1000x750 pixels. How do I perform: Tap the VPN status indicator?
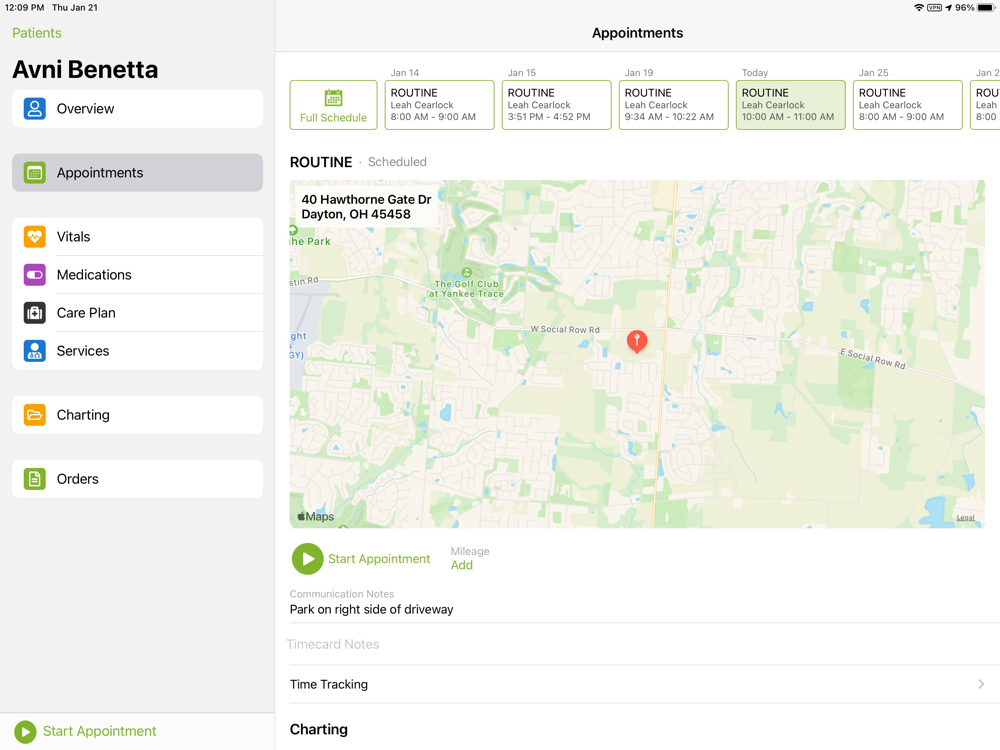(x=935, y=8)
